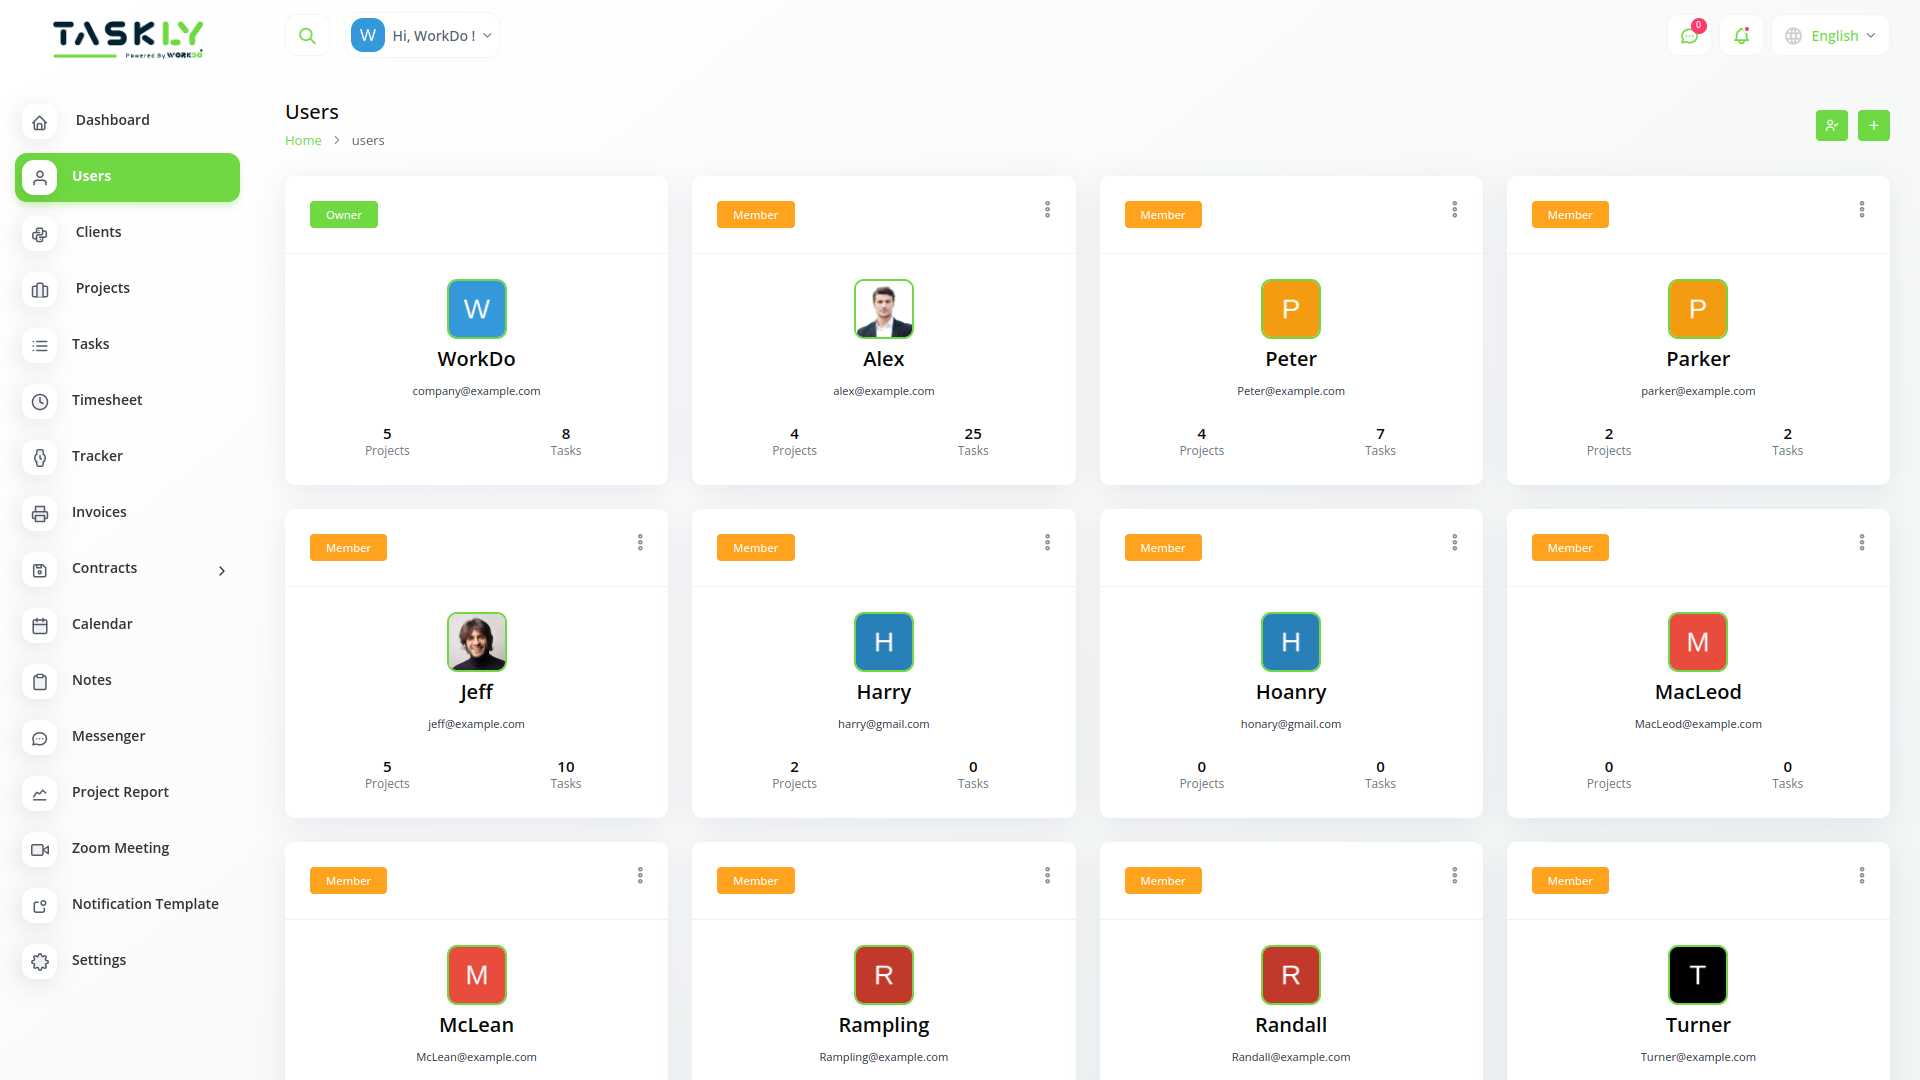Click the green plus button to add user
This screenshot has width=1920, height=1080.
point(1874,125)
